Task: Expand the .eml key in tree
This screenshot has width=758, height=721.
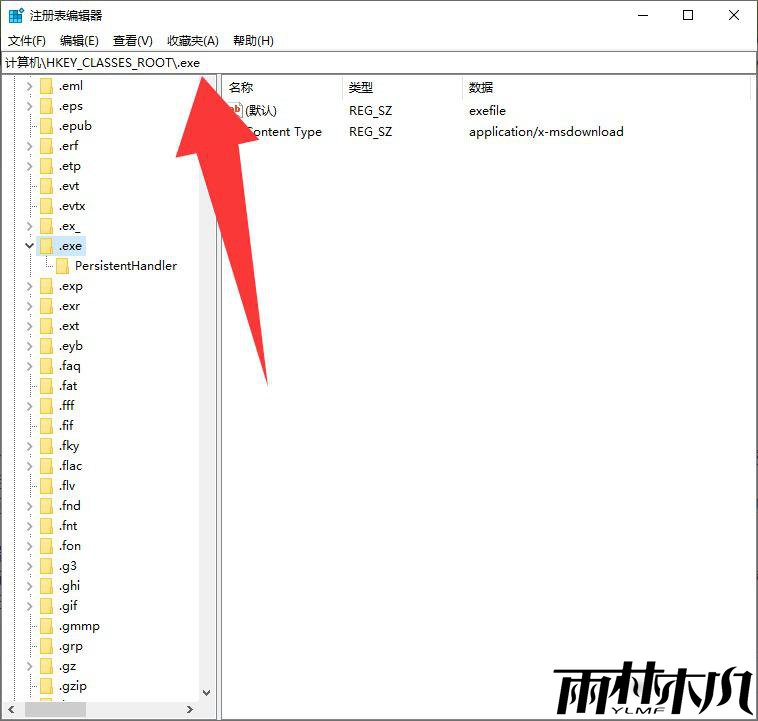Action: pyautogui.click(x=29, y=86)
